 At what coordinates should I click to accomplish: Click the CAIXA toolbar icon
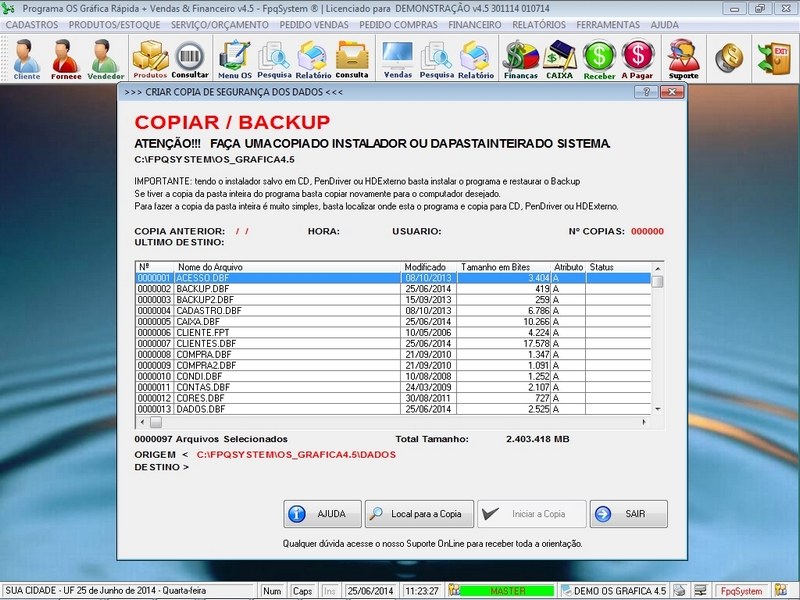559,58
